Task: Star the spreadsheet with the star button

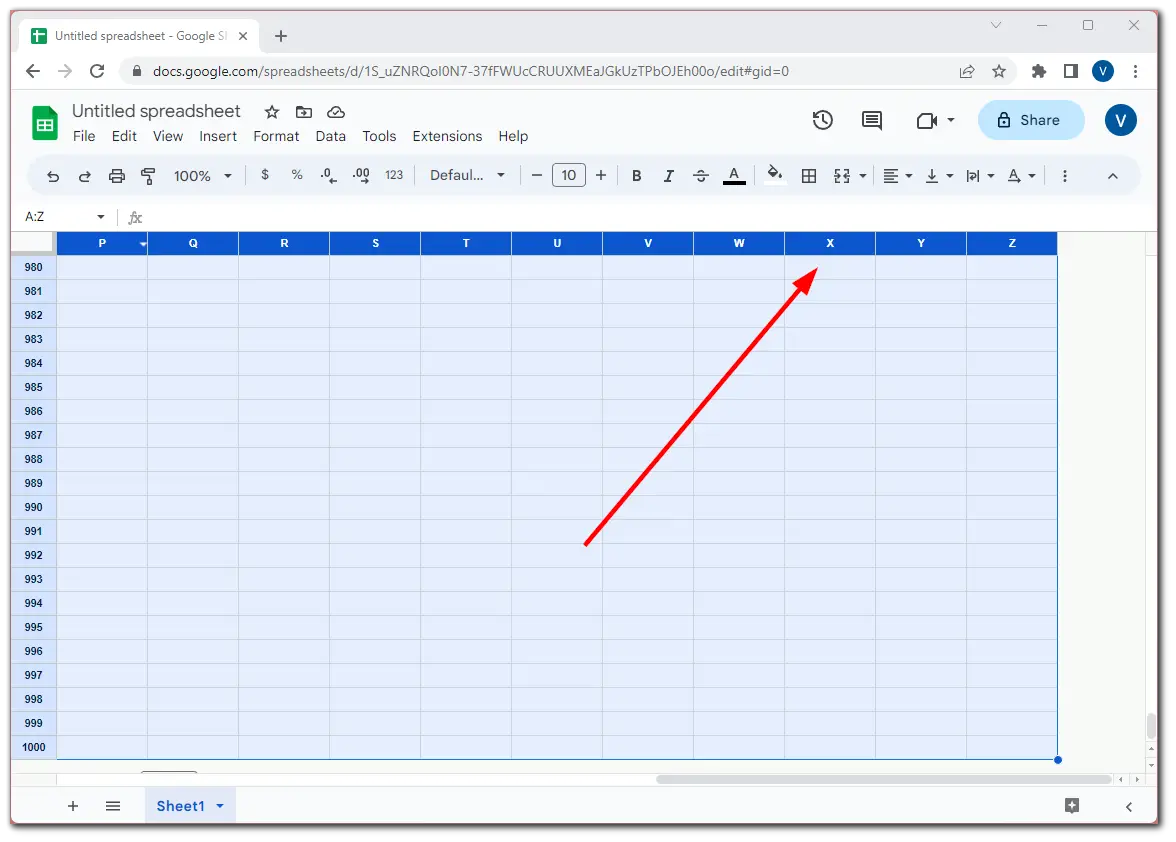Action: click(271, 112)
